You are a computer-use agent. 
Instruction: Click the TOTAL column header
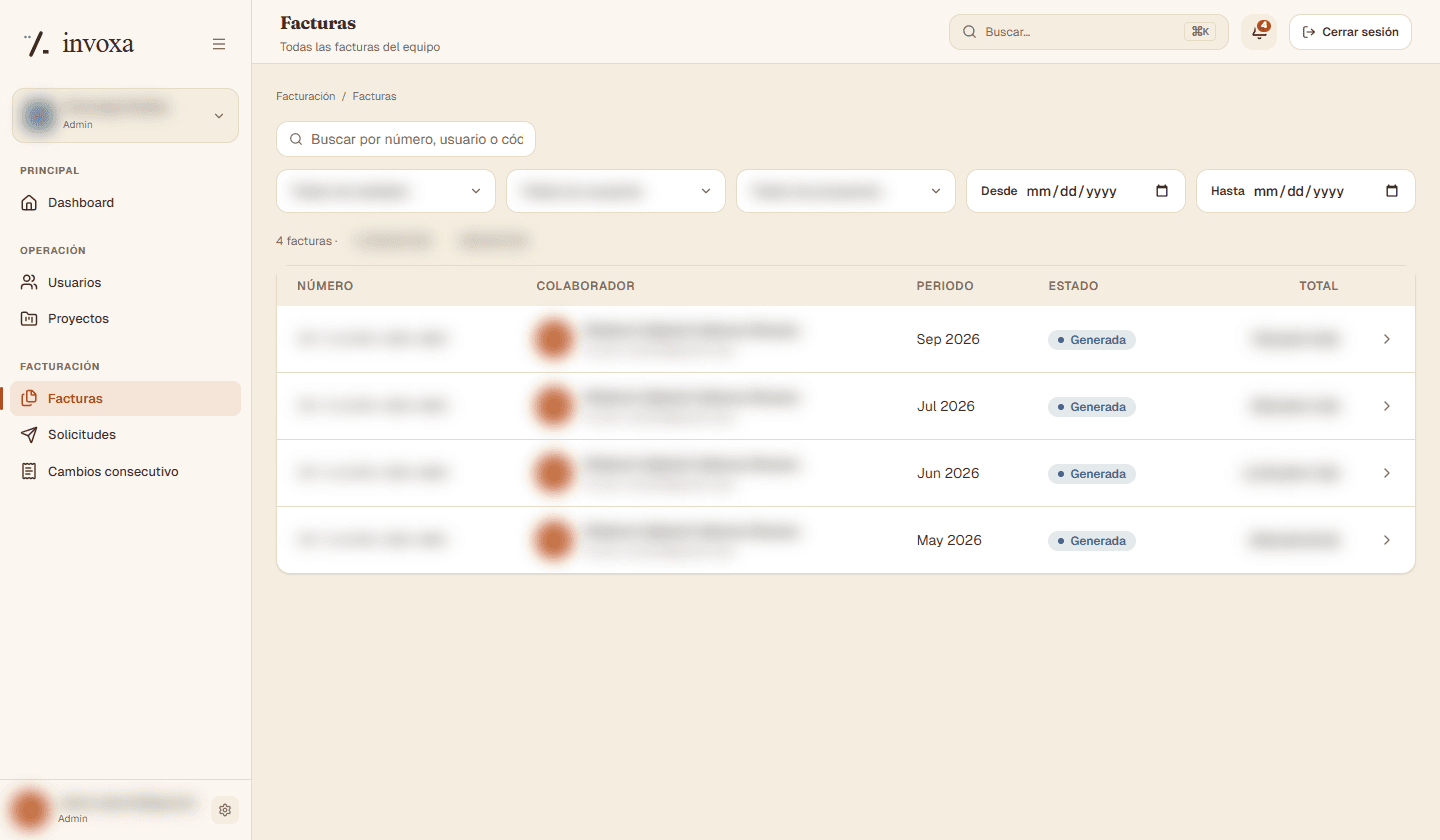[x=1318, y=286]
